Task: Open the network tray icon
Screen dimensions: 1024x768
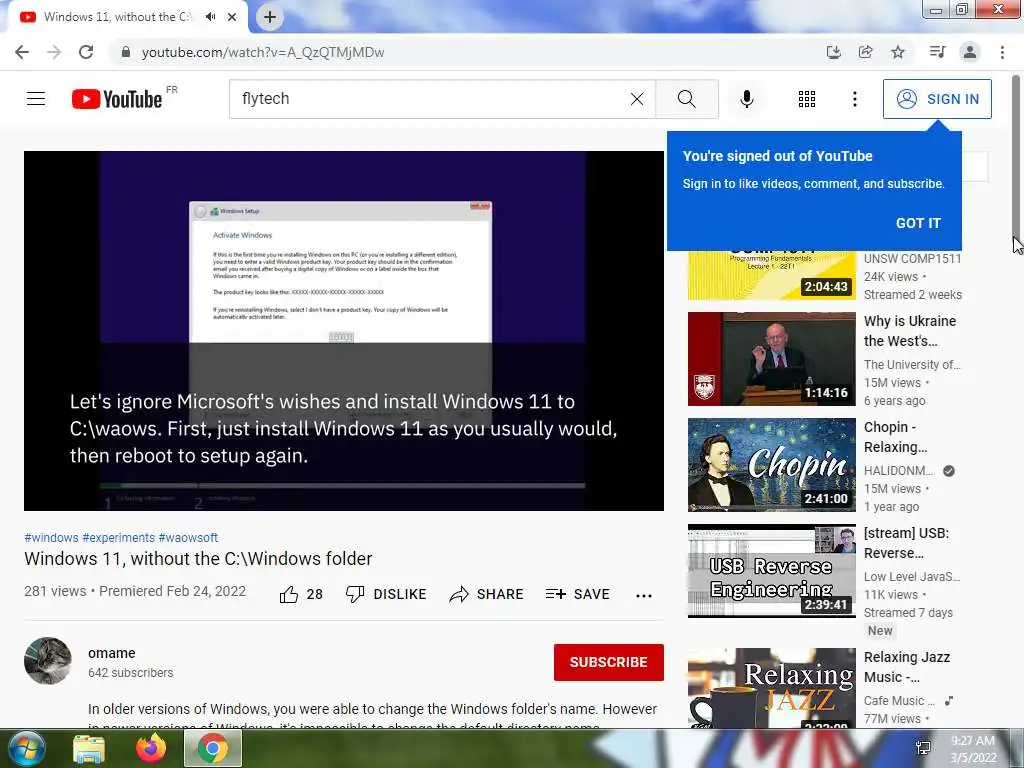Action: coord(923,748)
